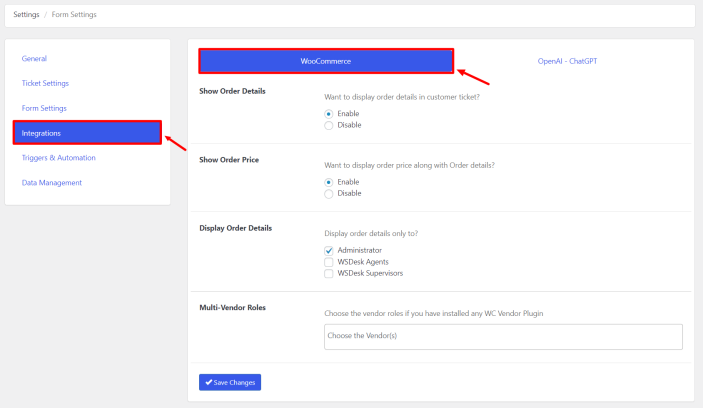Disable Show Order Details radio option
This screenshot has height=408, width=703.
329,125
